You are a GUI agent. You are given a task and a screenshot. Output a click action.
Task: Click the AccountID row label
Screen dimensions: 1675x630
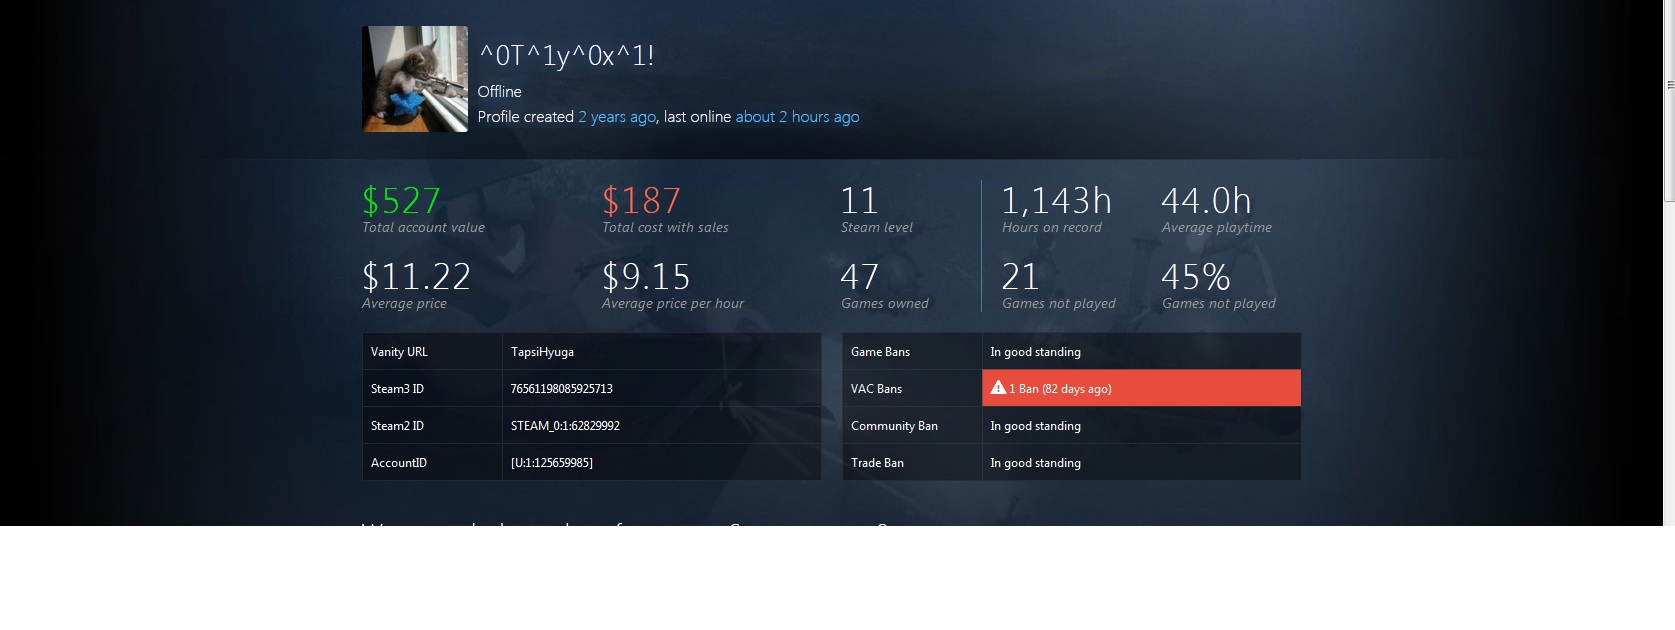[x=399, y=463]
